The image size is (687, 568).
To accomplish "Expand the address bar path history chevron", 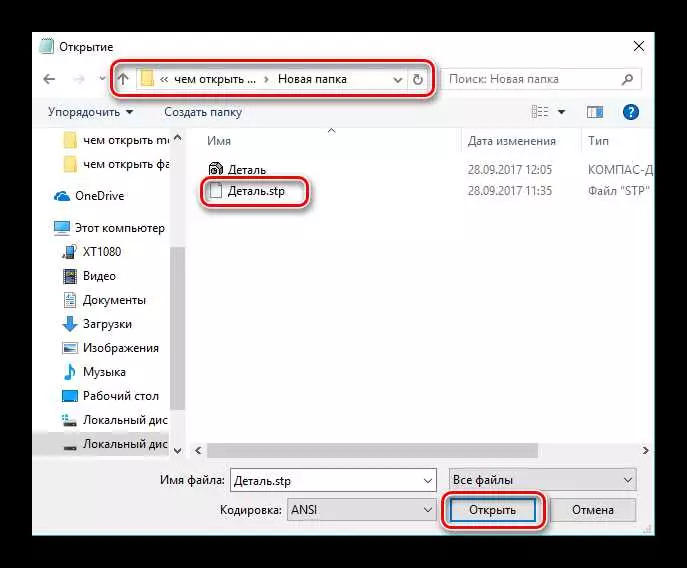I will pos(397,80).
